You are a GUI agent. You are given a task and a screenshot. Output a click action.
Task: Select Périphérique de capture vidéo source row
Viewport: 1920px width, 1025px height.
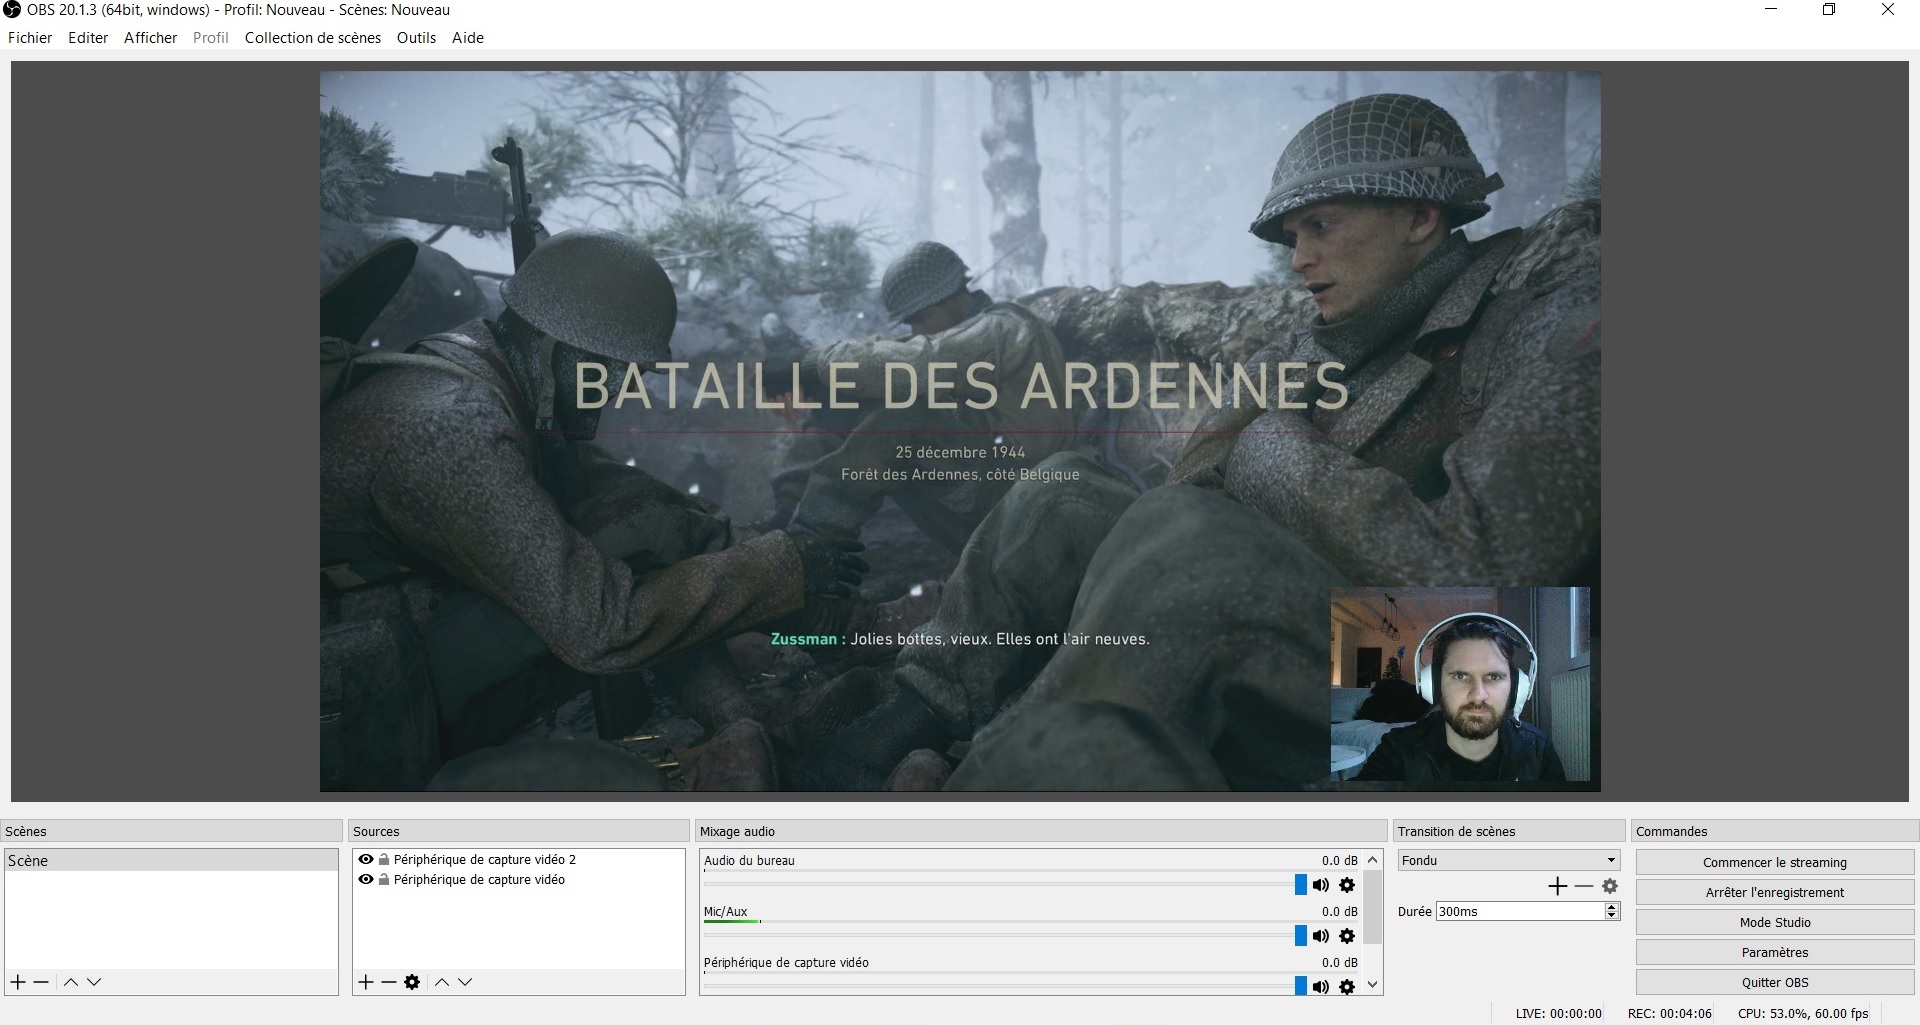(x=518, y=879)
